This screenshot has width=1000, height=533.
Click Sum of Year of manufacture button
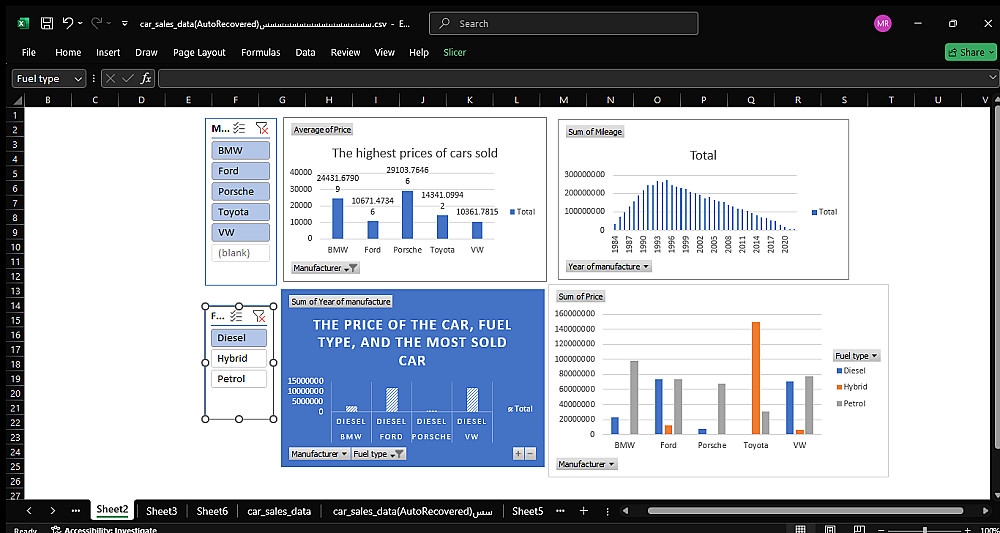(341, 302)
